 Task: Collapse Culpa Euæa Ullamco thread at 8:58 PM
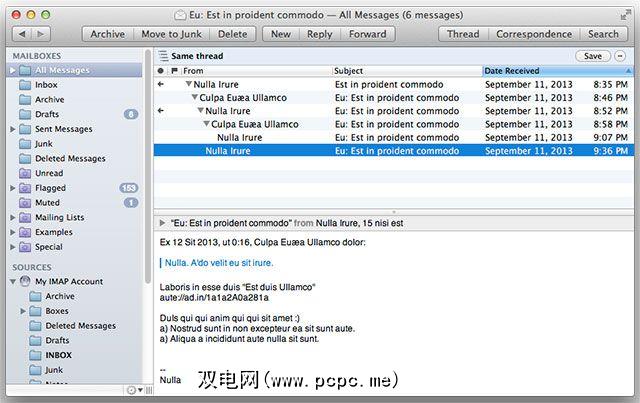(x=206, y=124)
